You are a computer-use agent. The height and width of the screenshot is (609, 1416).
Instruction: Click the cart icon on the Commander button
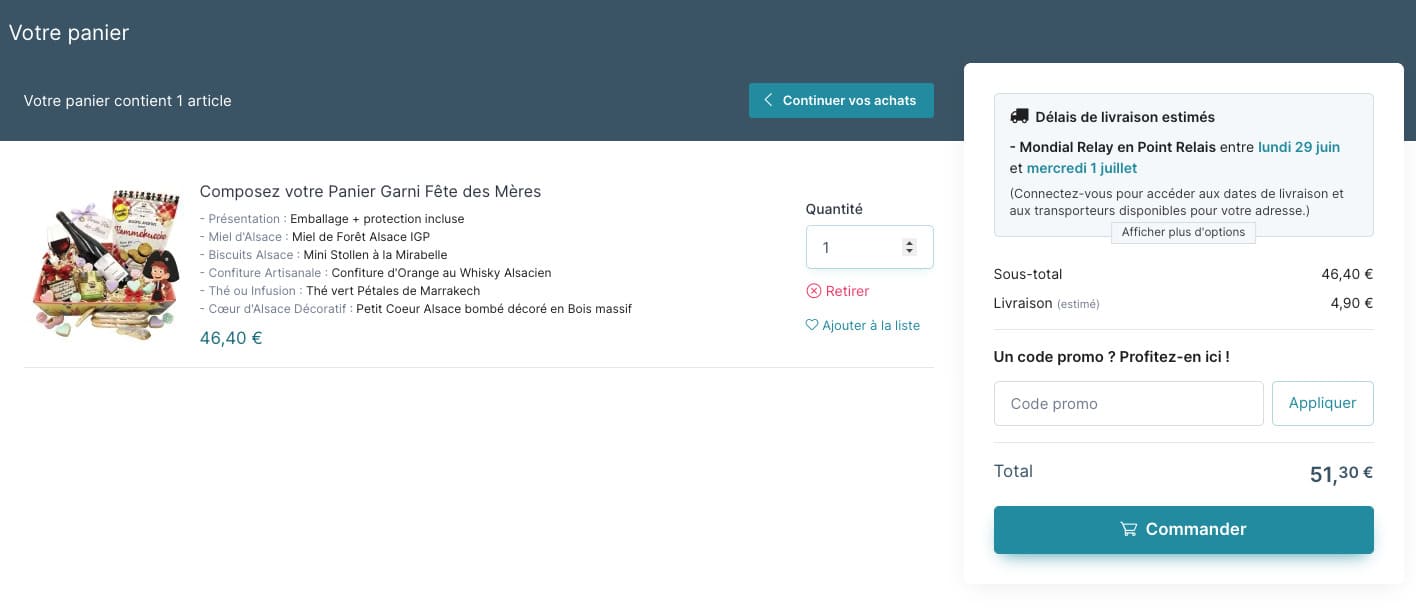[x=1129, y=529]
